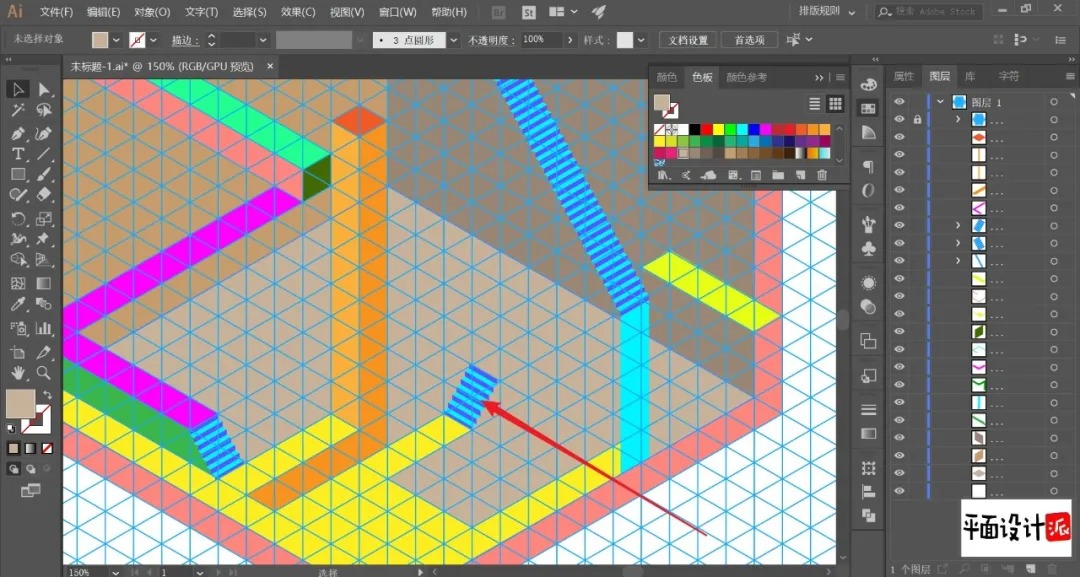Choose the Paintbrush tool
The height and width of the screenshot is (577, 1080).
[44, 175]
